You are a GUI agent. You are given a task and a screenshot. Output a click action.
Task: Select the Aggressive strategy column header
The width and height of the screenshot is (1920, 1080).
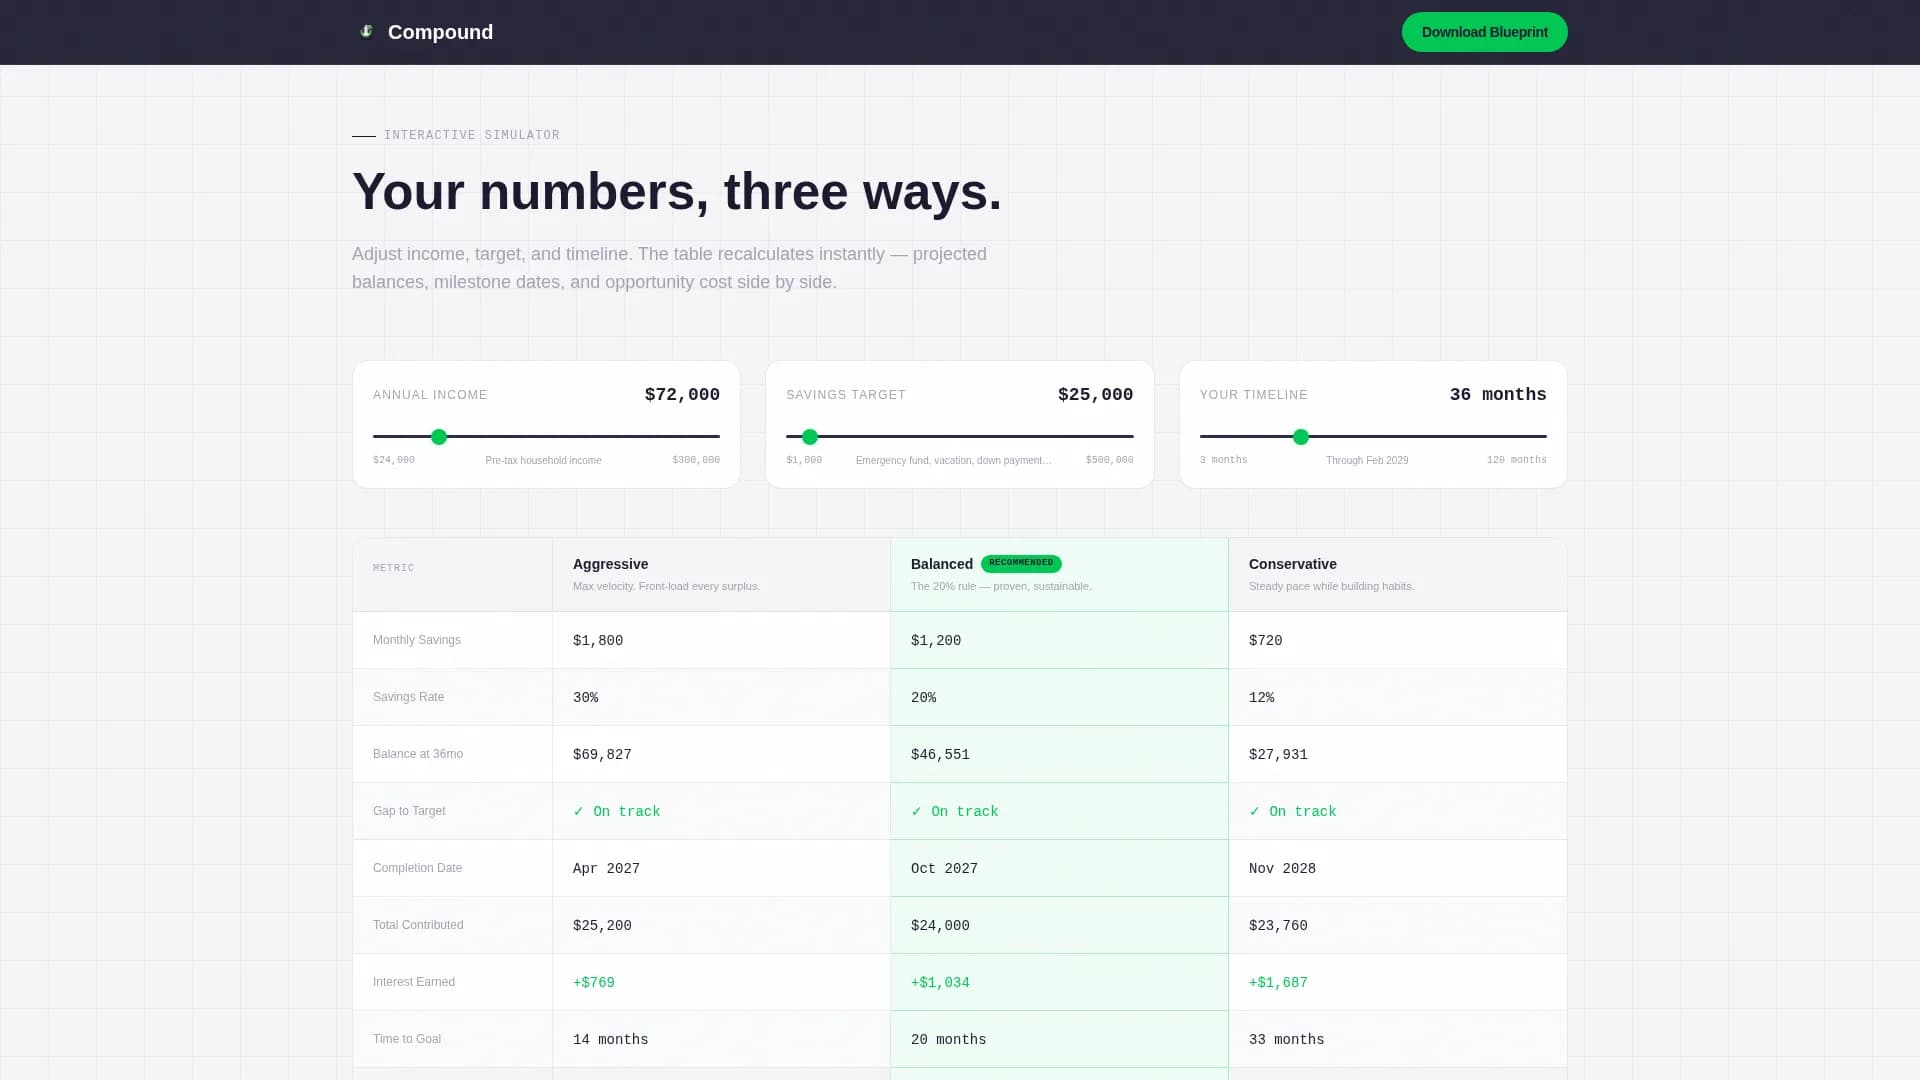[x=610, y=563]
